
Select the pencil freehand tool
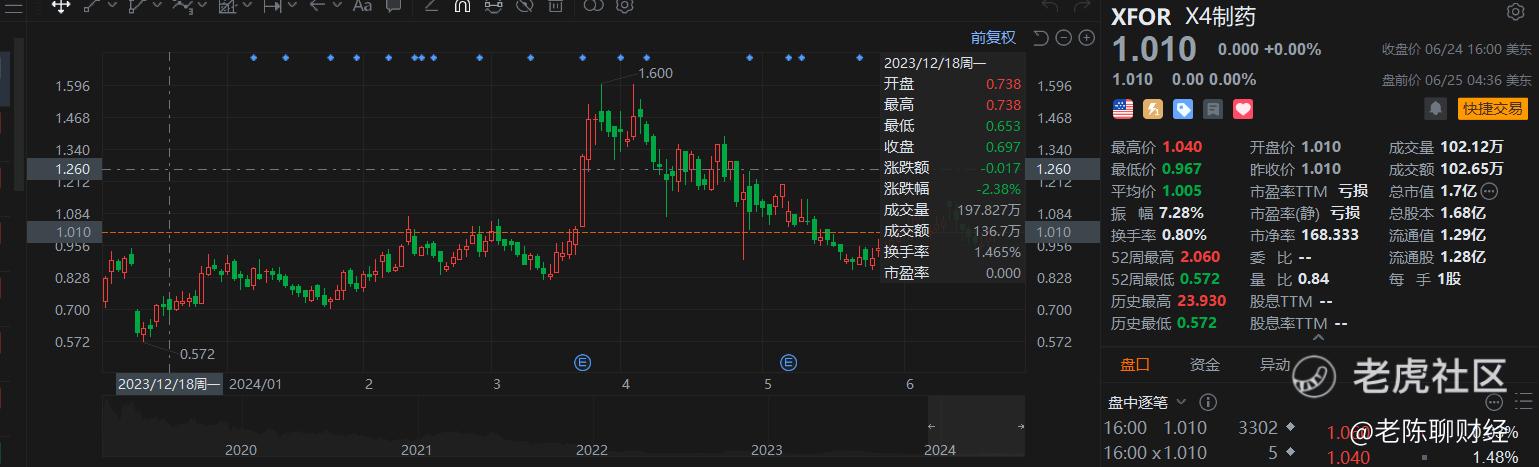tap(431, 6)
